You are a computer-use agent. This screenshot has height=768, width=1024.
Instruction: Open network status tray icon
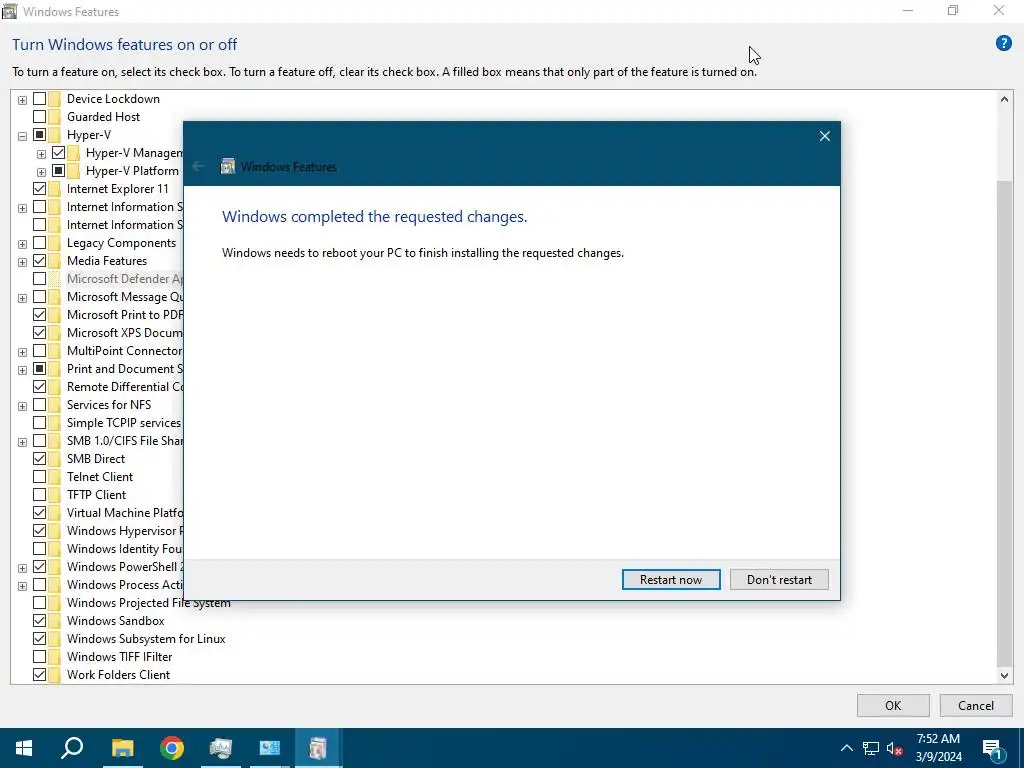click(871, 748)
